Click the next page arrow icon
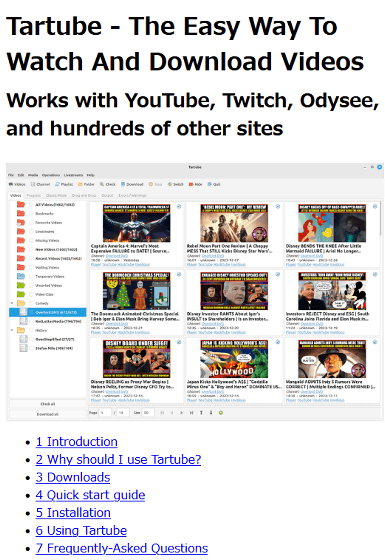 [181, 413]
